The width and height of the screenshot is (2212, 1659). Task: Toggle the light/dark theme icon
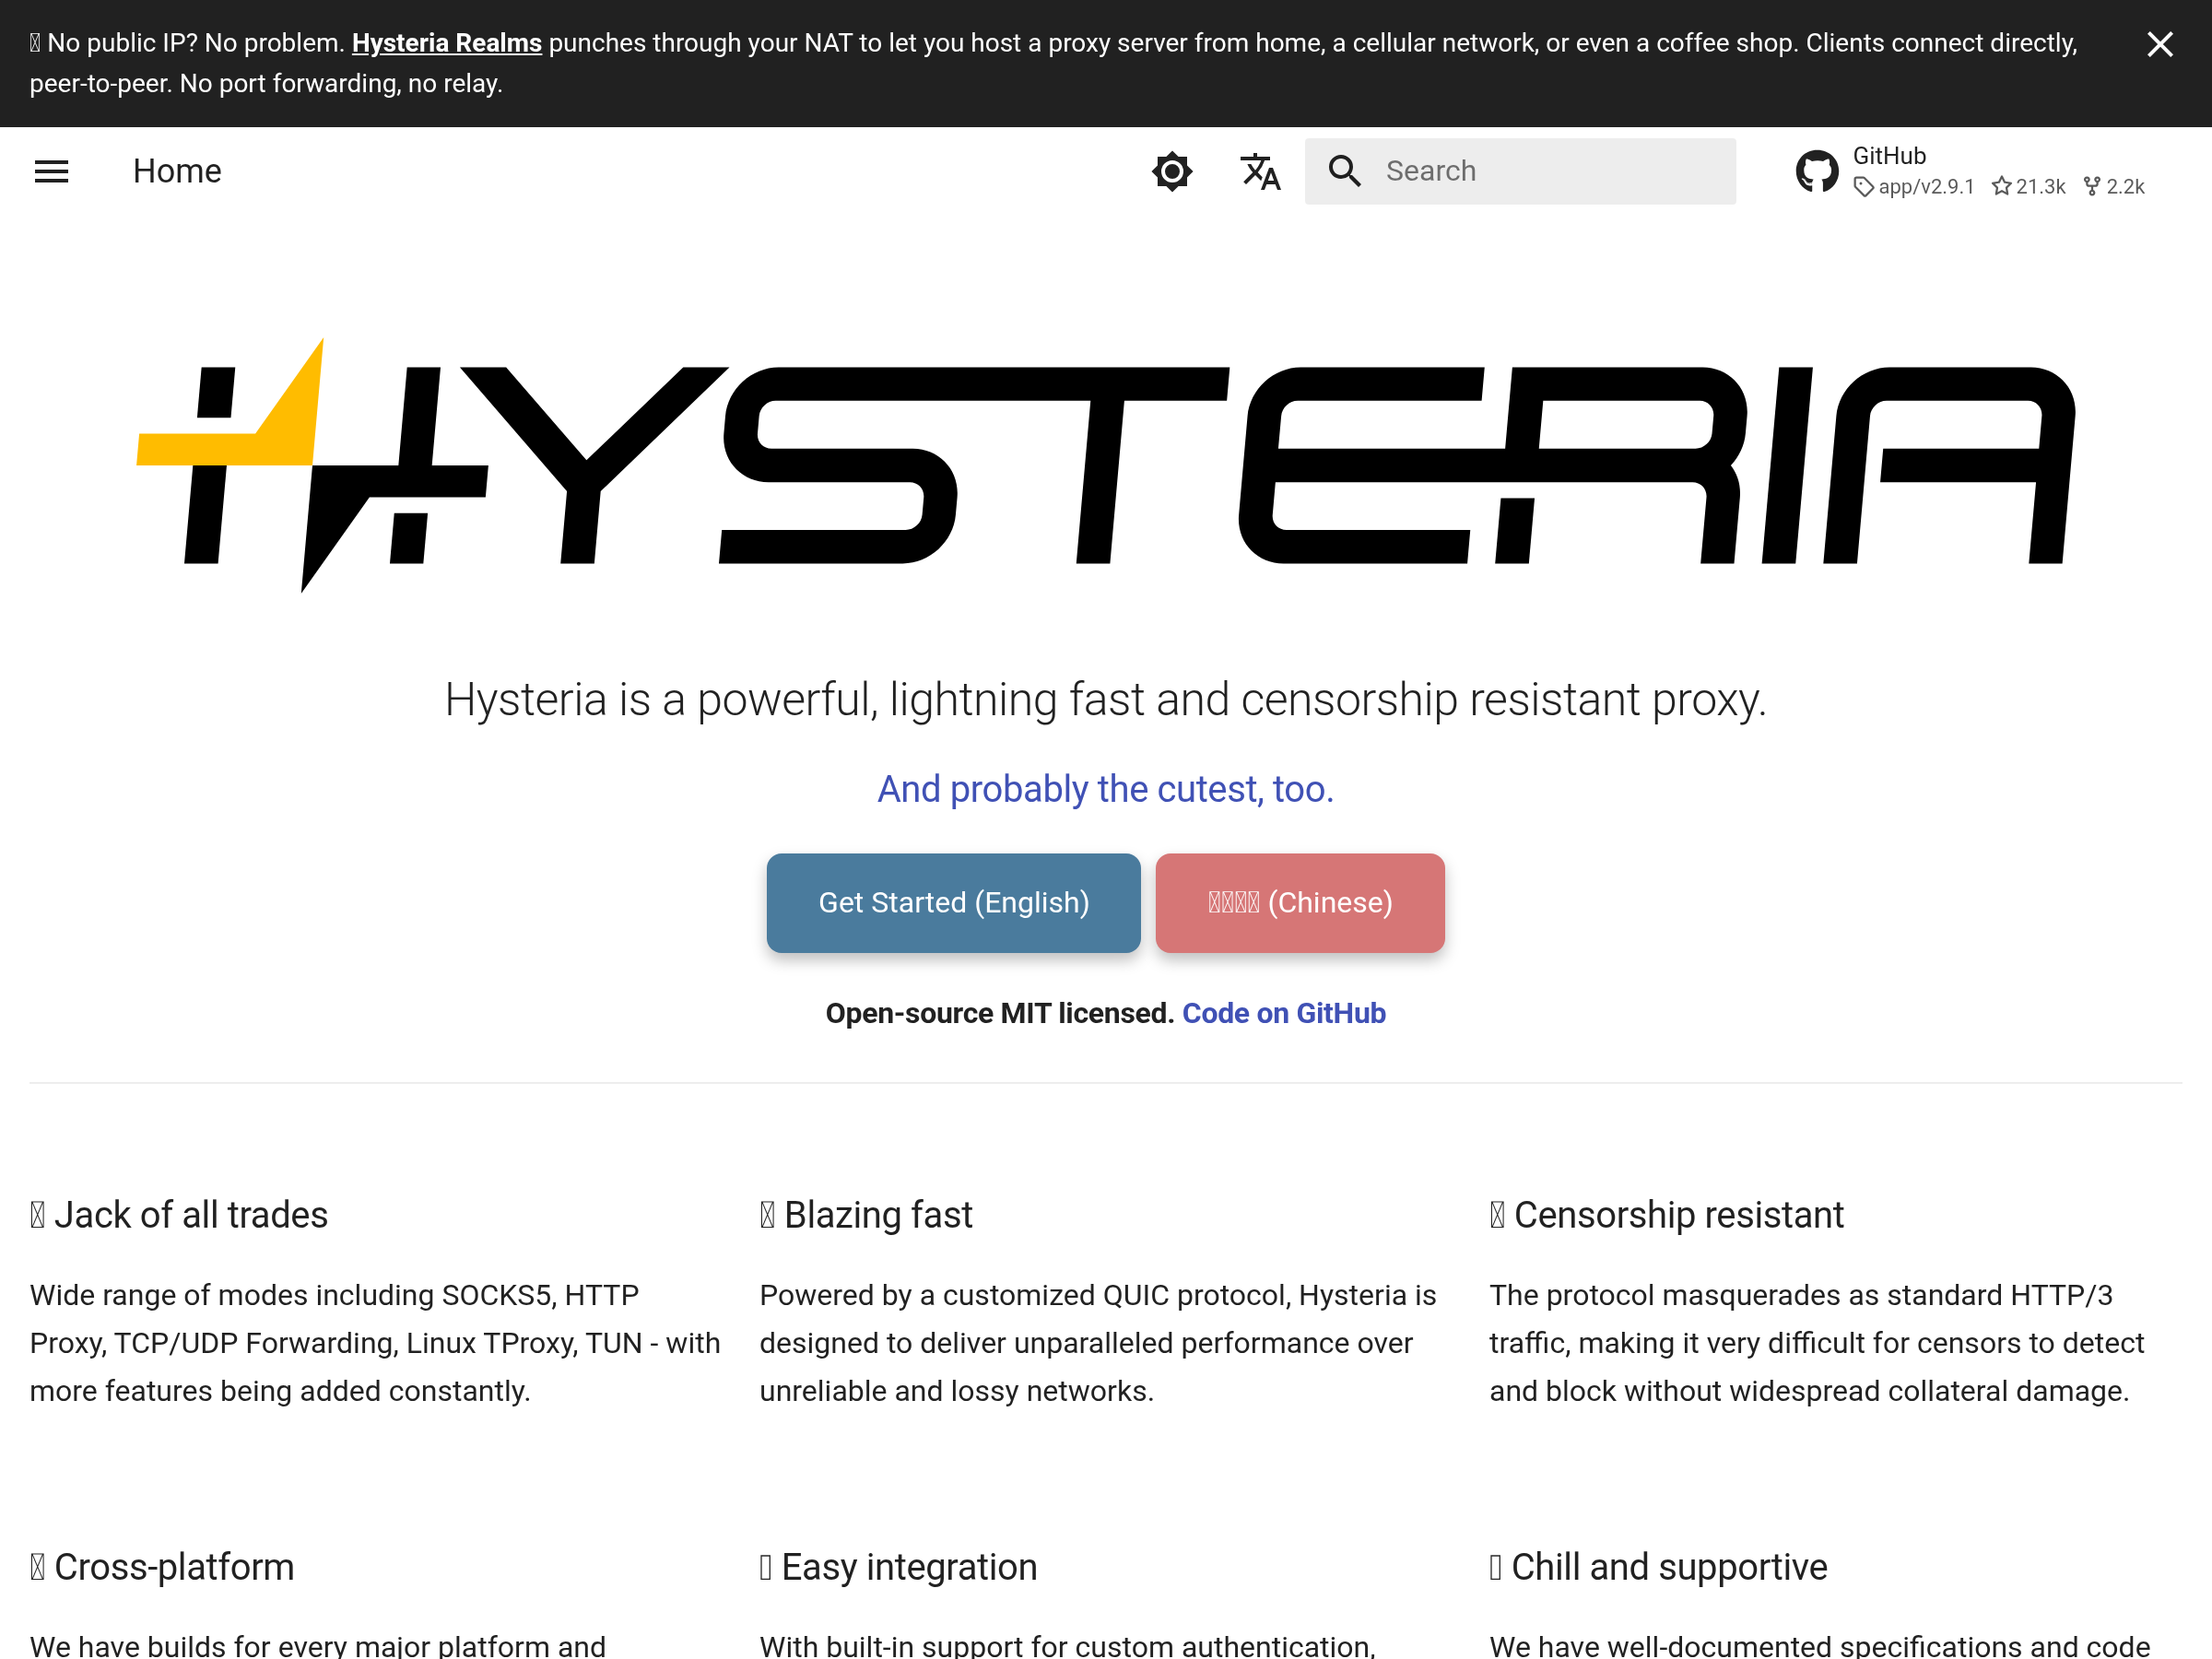click(x=1171, y=171)
